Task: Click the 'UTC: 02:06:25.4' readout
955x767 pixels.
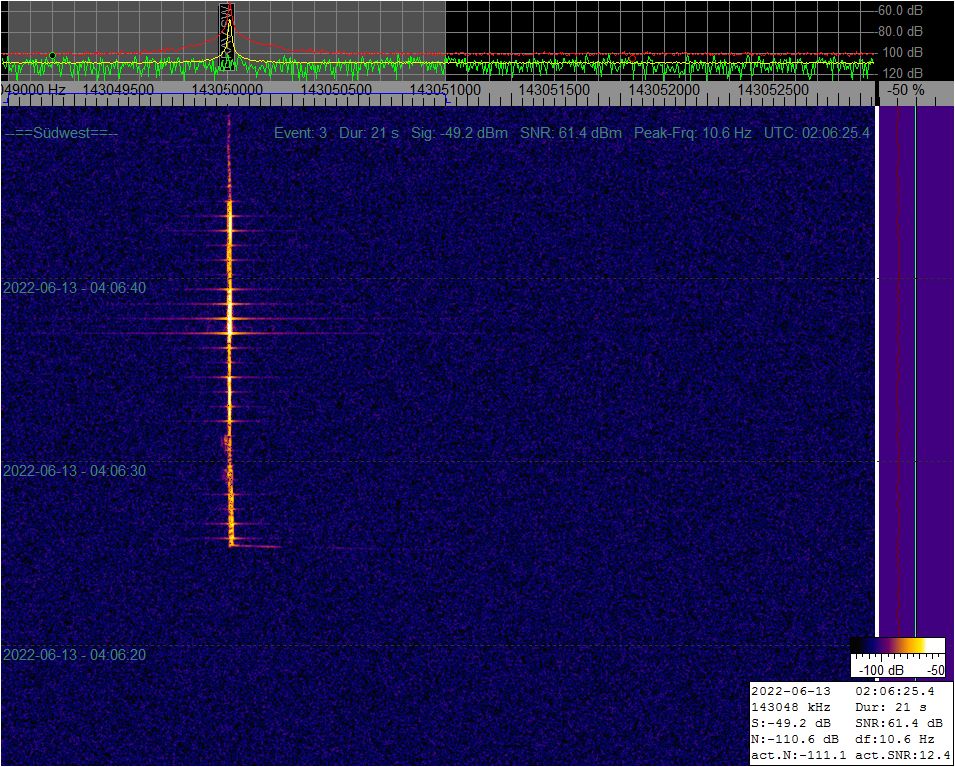Action: click(x=817, y=133)
